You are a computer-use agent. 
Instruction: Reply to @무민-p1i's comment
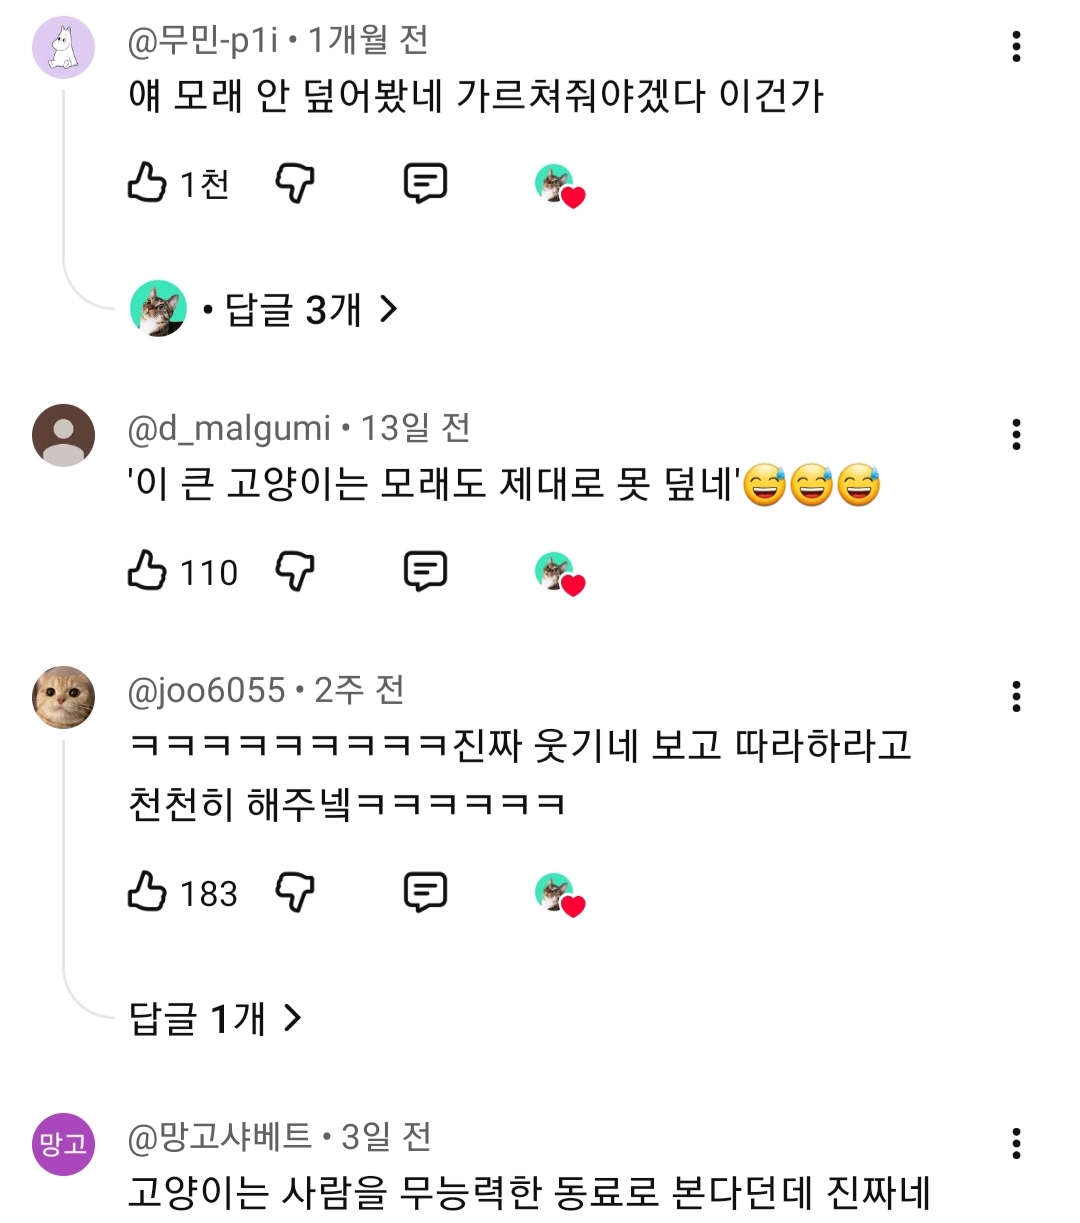(x=425, y=183)
